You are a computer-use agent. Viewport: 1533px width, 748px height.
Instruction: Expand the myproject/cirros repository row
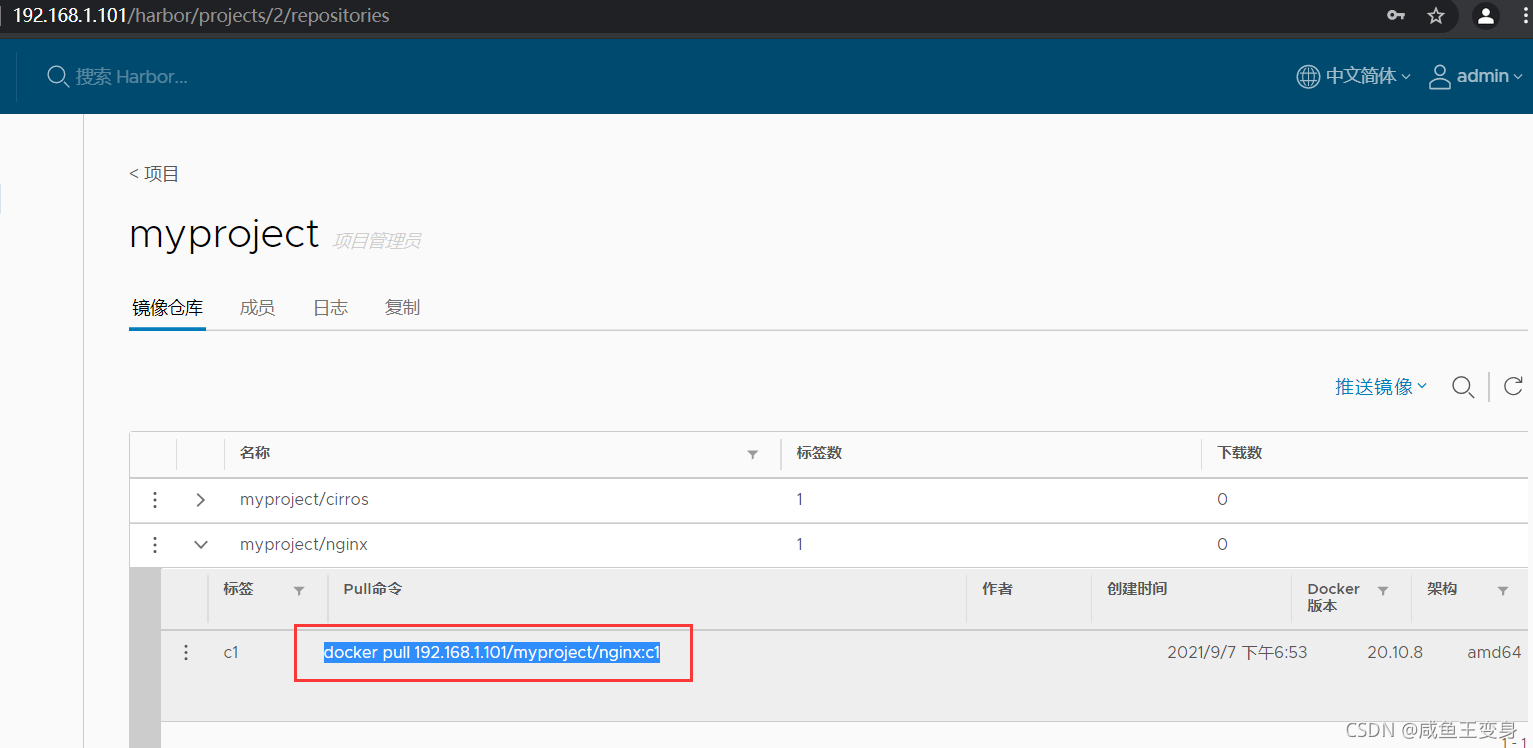pyautogui.click(x=201, y=499)
